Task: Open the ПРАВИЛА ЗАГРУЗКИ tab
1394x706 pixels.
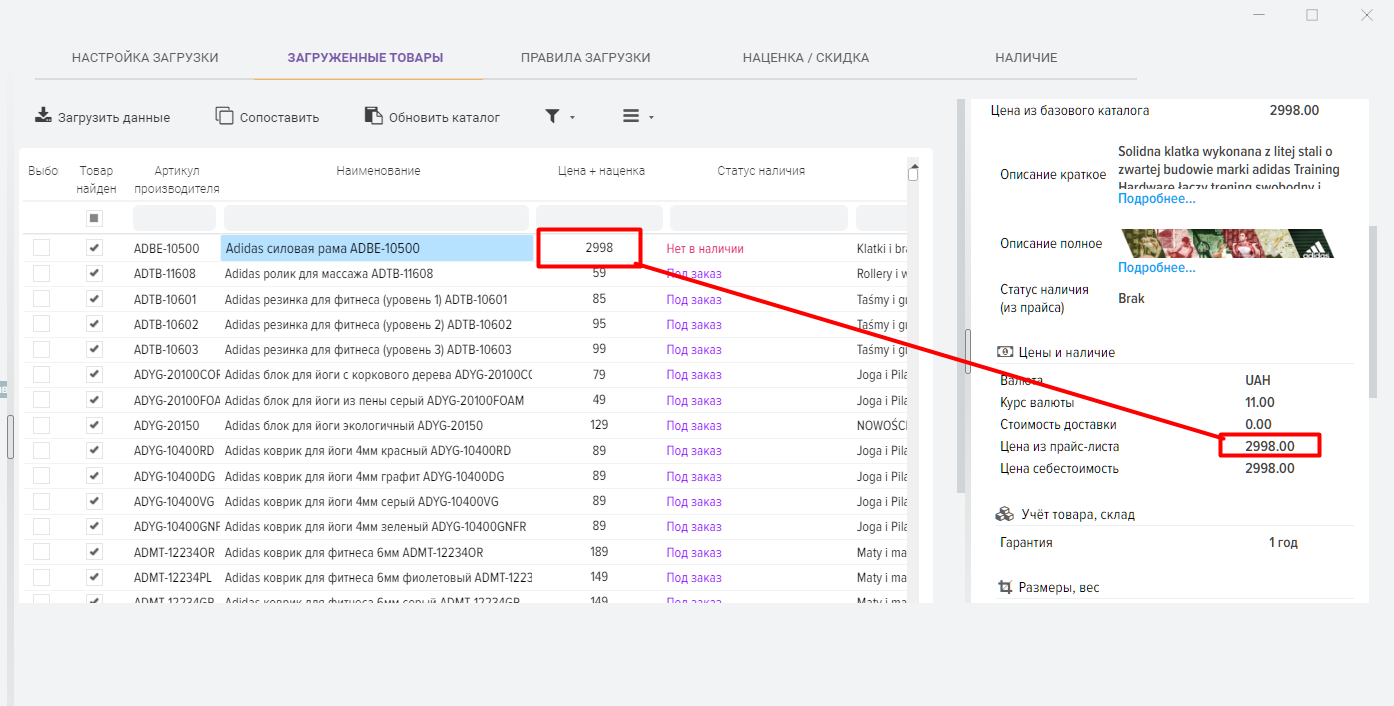Action: coord(585,57)
